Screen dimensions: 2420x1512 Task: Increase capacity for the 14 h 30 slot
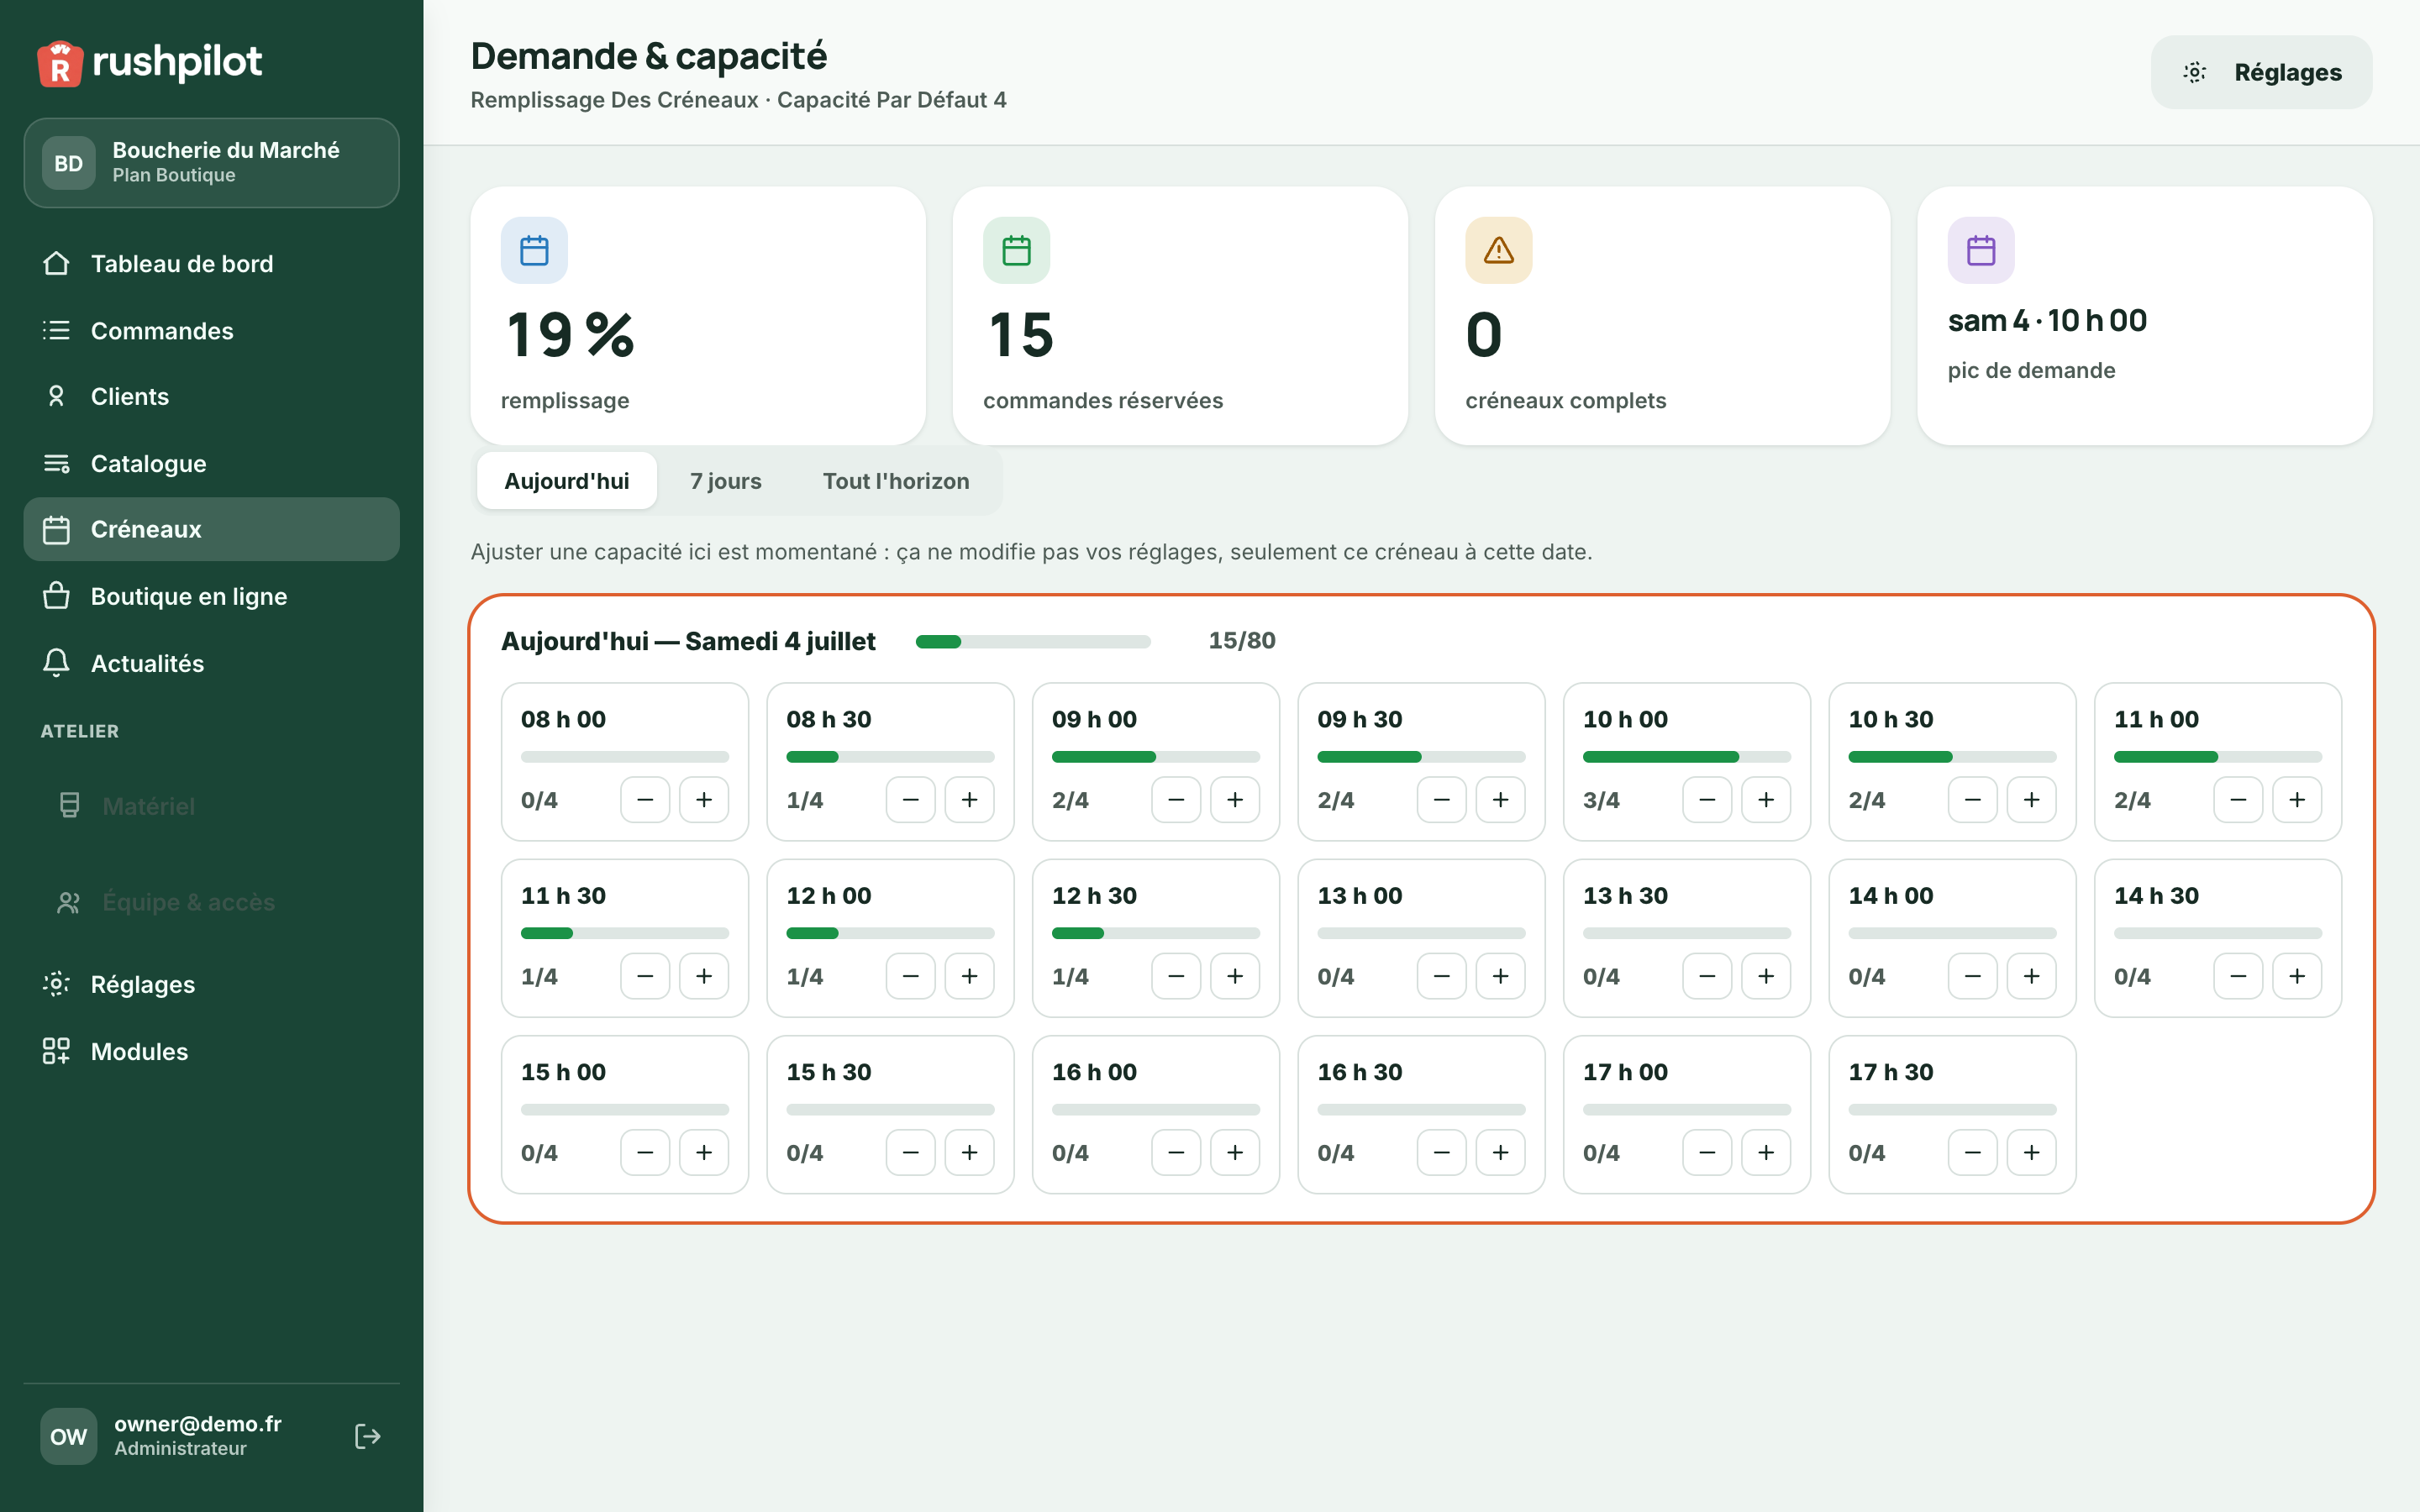pyautogui.click(x=2297, y=976)
